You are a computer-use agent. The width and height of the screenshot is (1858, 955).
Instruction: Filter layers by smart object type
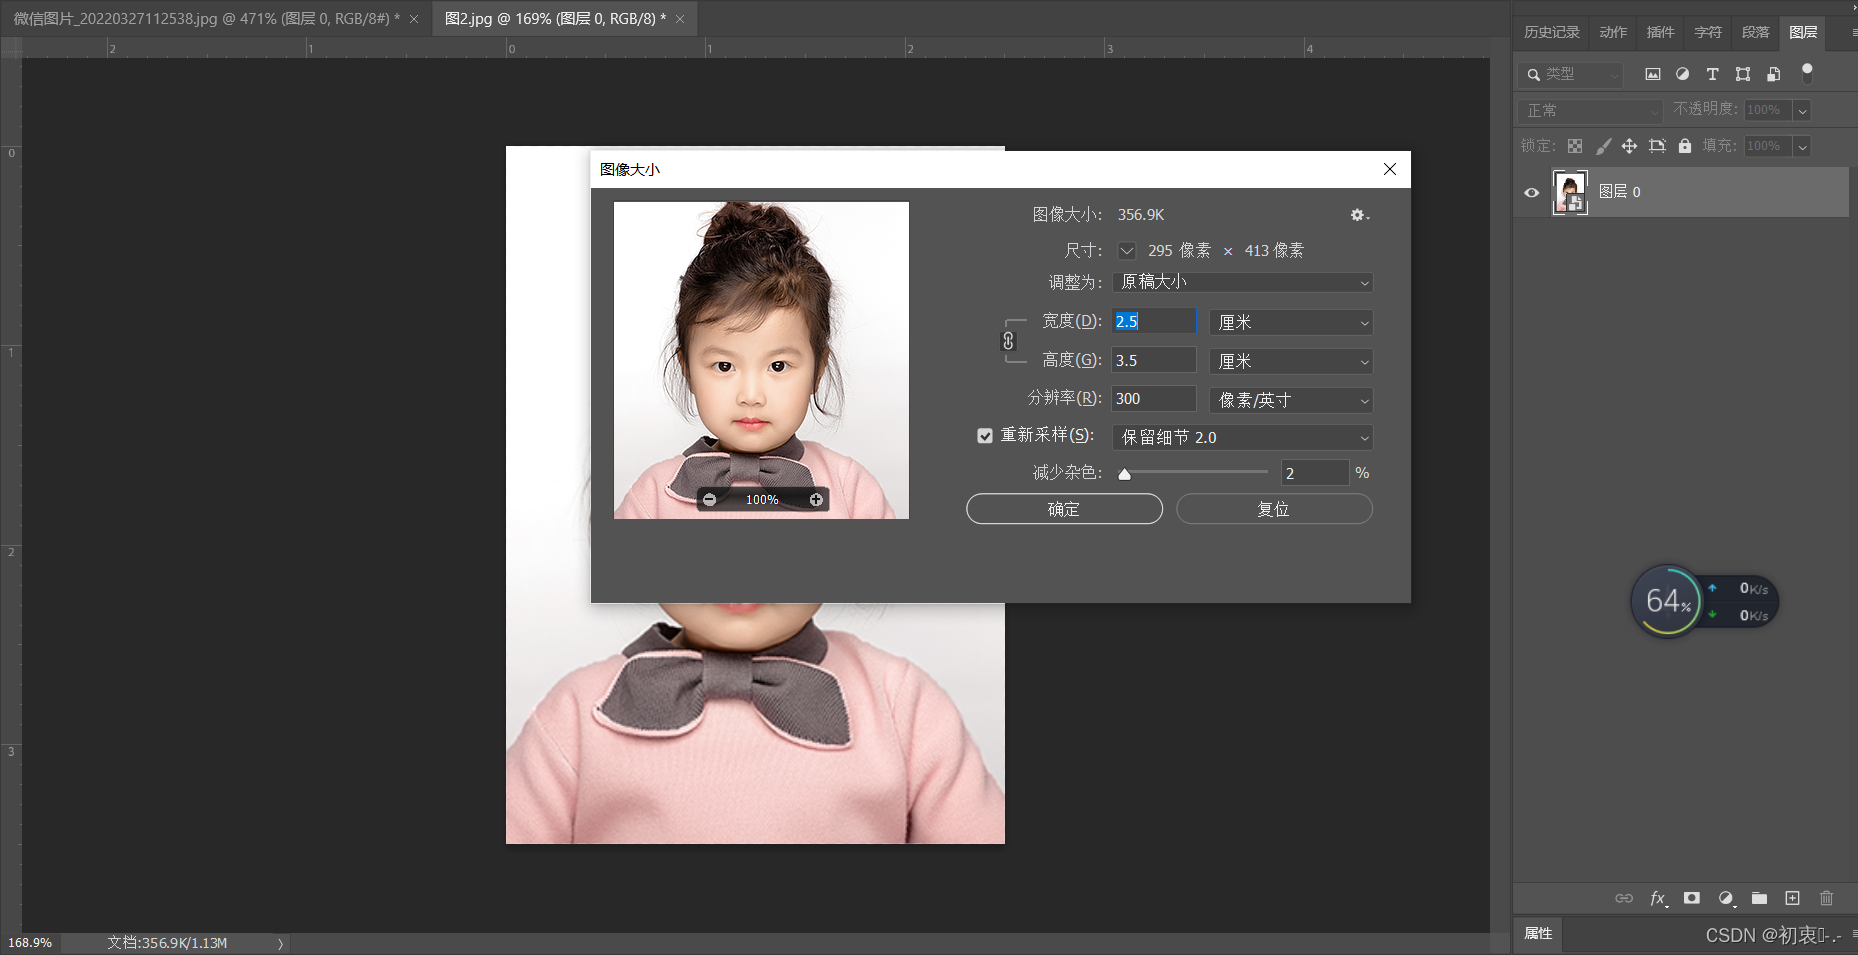1773,74
